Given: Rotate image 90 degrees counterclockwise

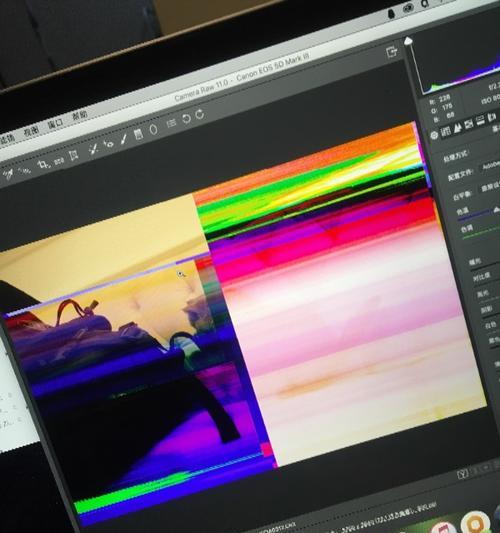Looking at the screenshot, I should 186,119.
